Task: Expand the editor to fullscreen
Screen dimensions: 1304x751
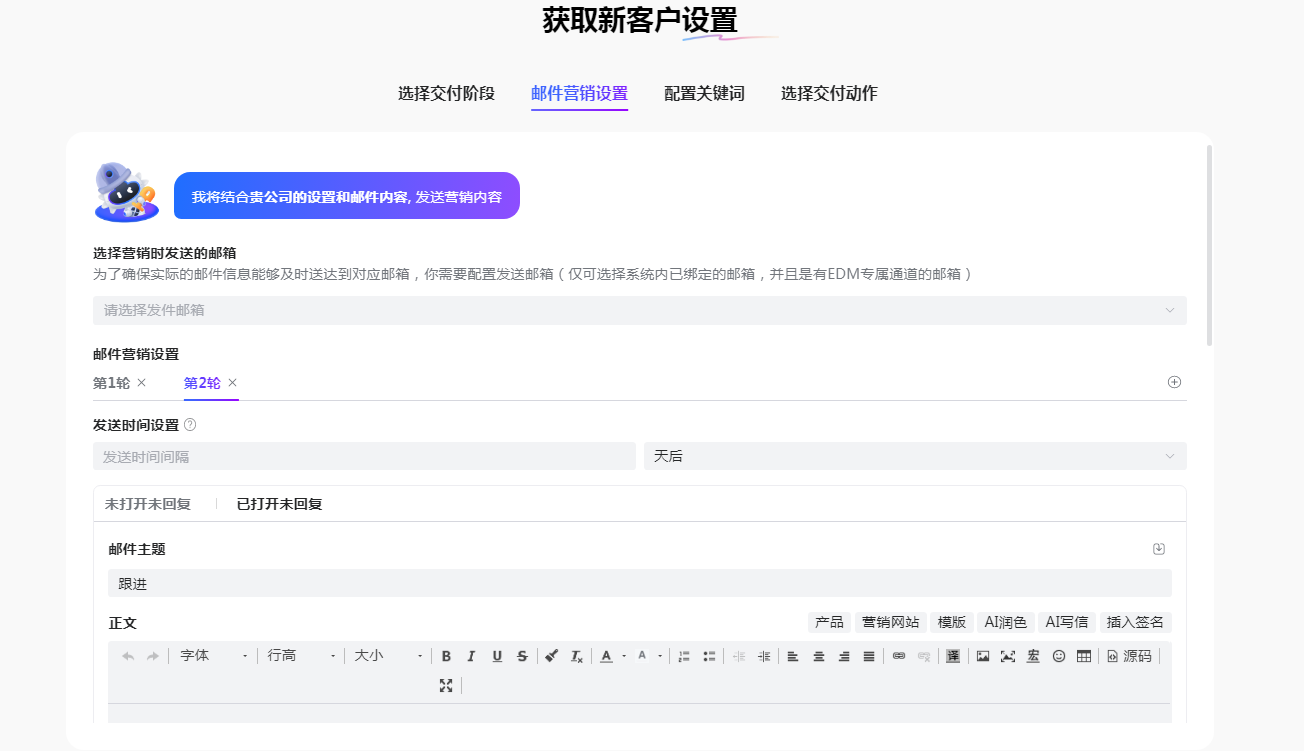Action: 446,685
